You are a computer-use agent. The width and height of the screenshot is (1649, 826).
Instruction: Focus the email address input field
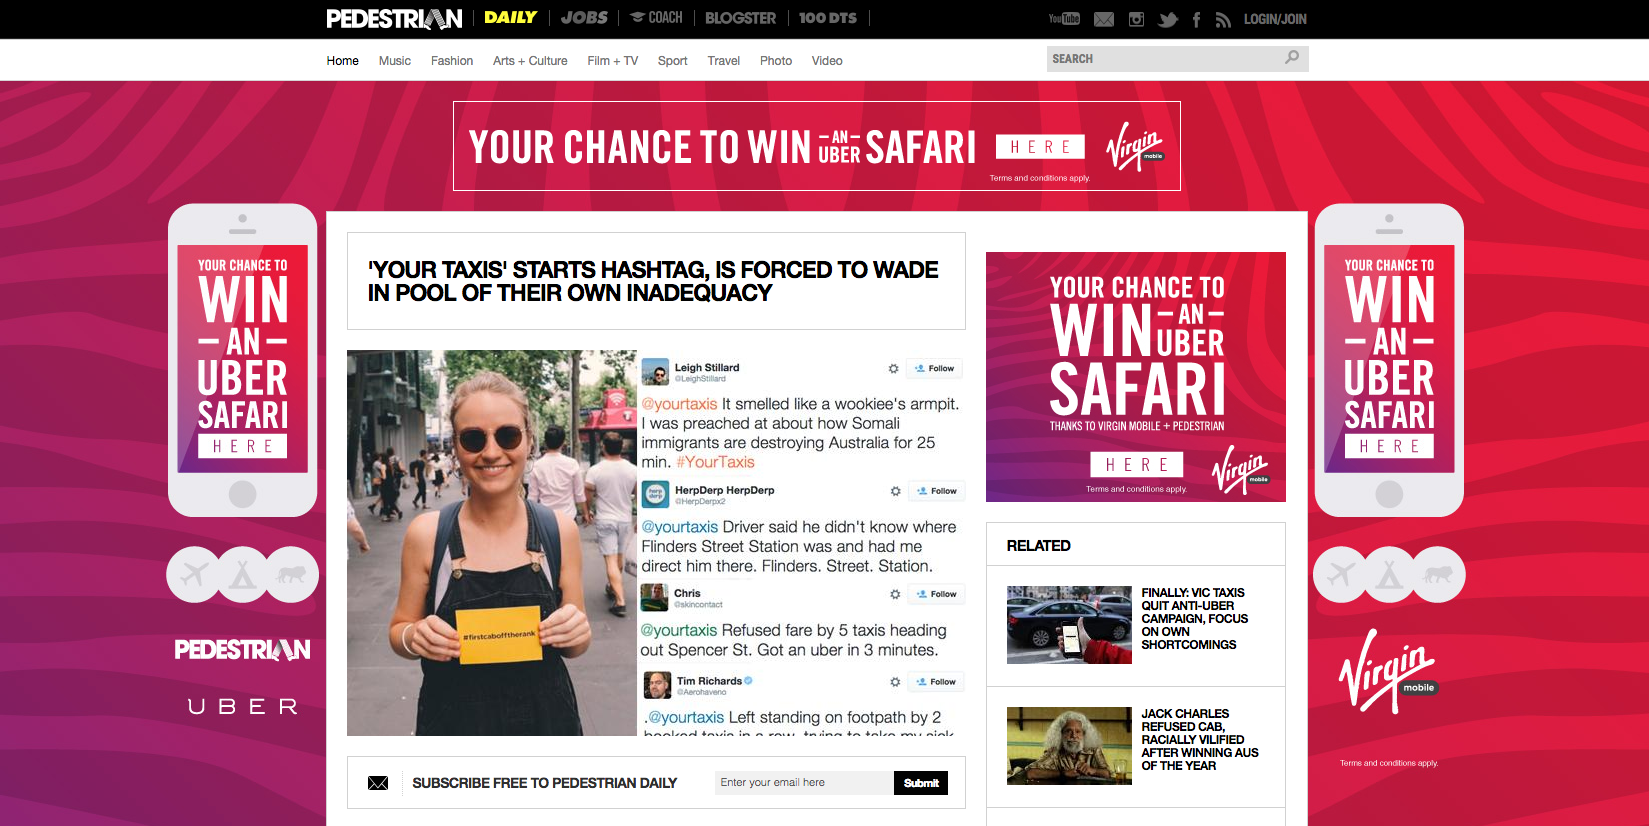pyautogui.click(x=804, y=783)
